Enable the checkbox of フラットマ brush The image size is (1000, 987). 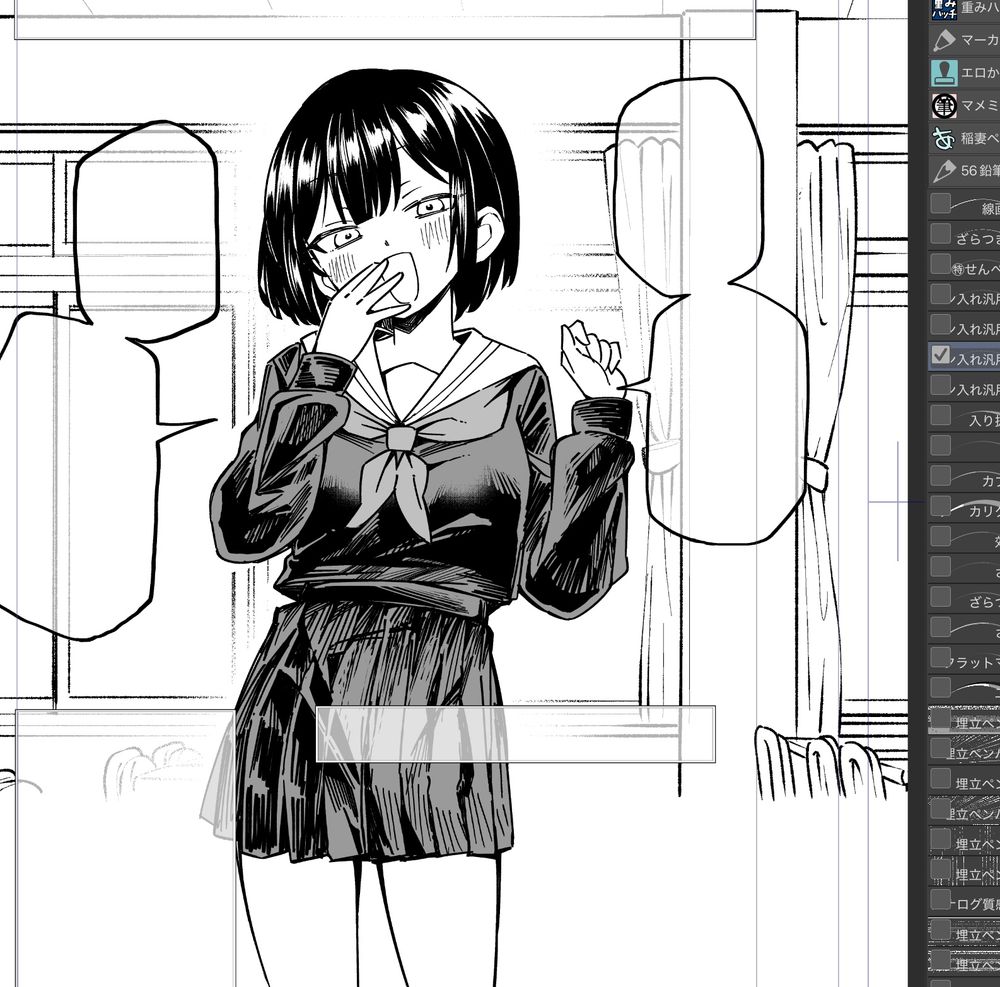[940, 657]
